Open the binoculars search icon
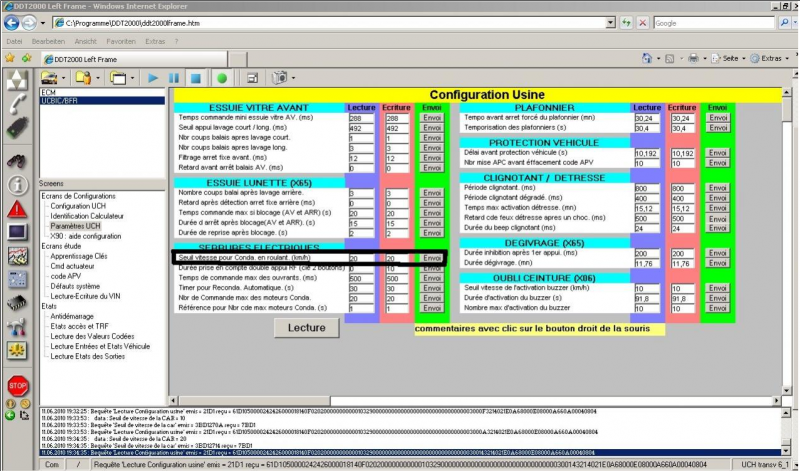The image size is (800, 471). tap(16, 162)
